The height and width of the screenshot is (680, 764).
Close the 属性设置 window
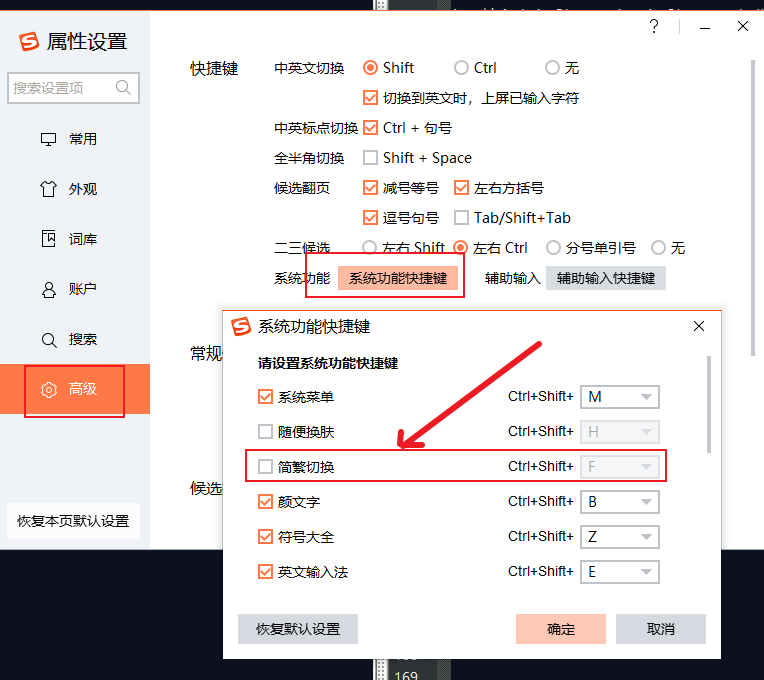[743, 26]
